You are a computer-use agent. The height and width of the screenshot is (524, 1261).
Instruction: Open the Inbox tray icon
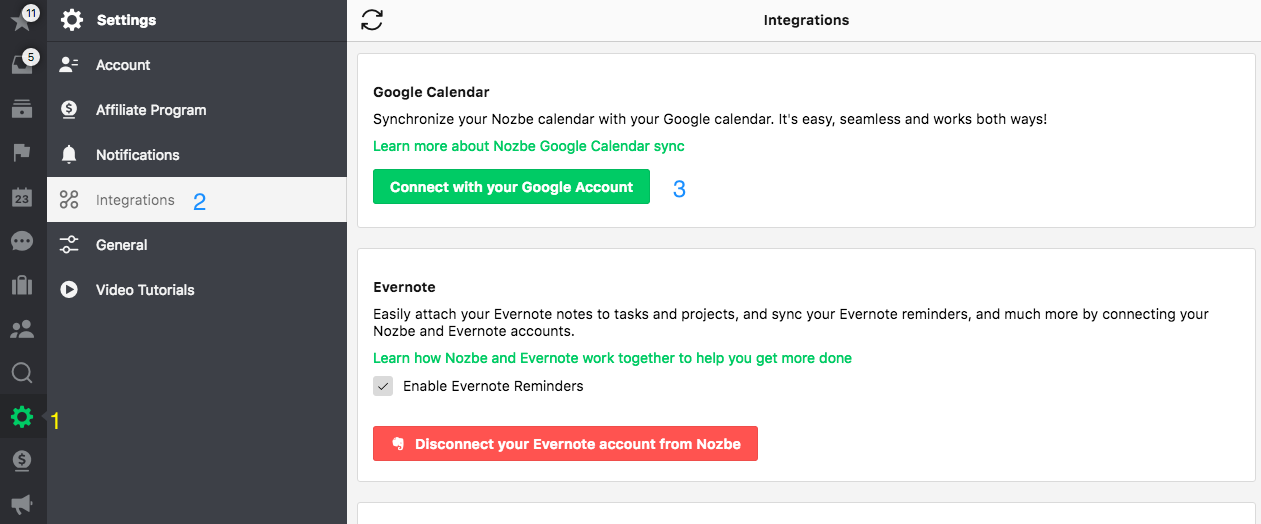point(22,64)
